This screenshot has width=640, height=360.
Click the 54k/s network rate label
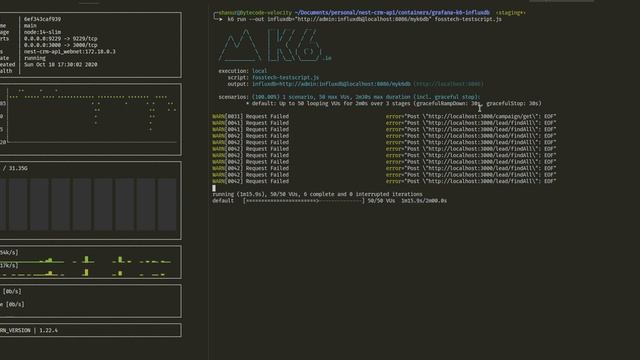tap(9, 253)
